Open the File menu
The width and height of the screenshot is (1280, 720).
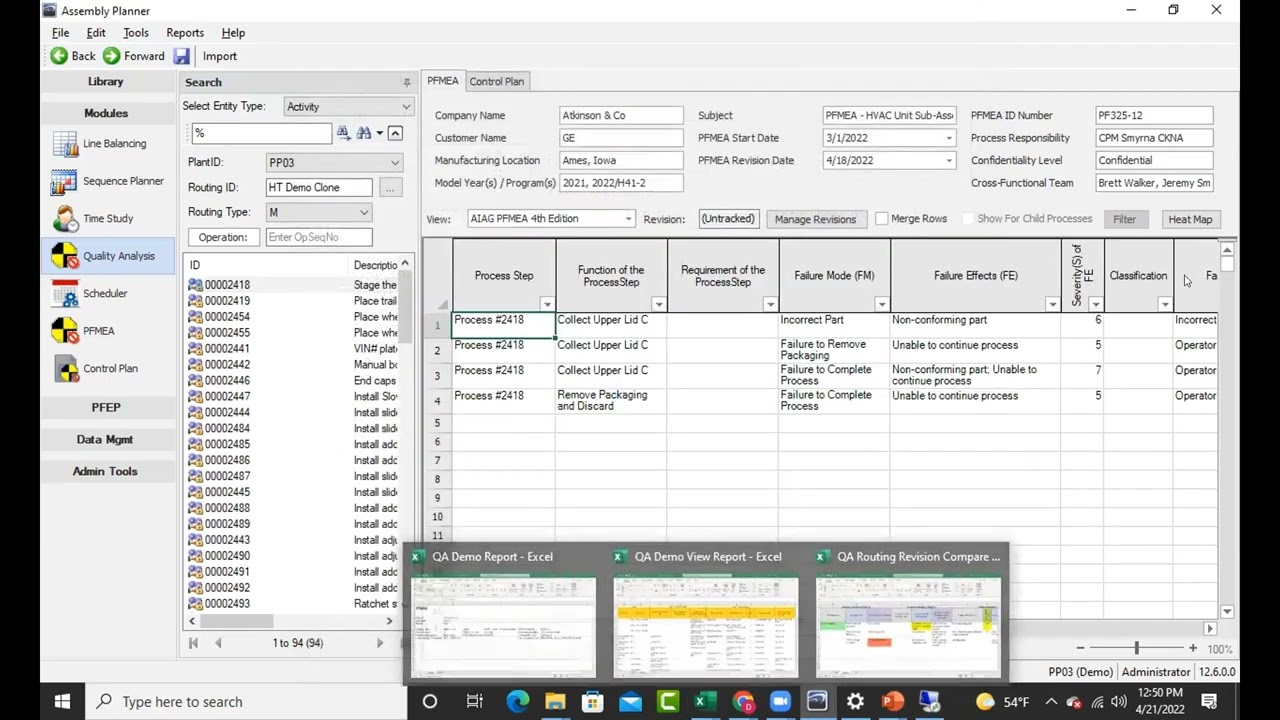coord(60,33)
